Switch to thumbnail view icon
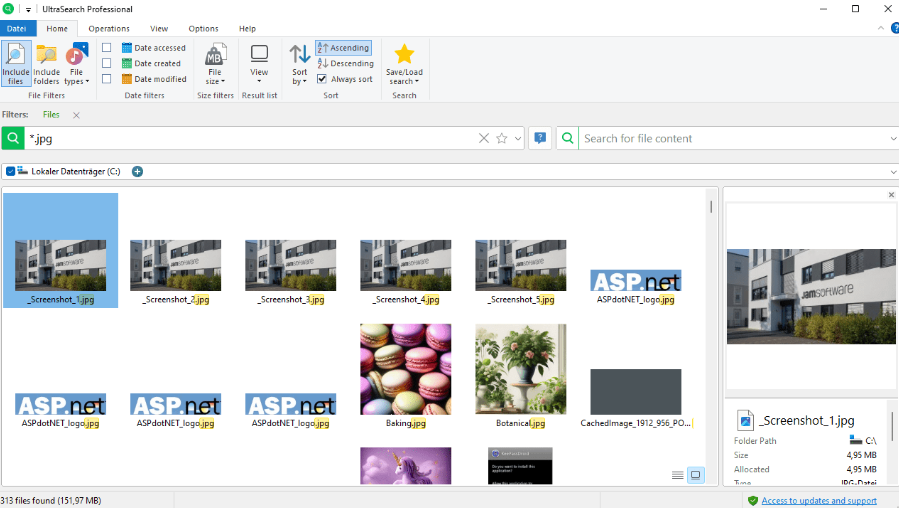Screen dimensions: 899x508 [695, 475]
